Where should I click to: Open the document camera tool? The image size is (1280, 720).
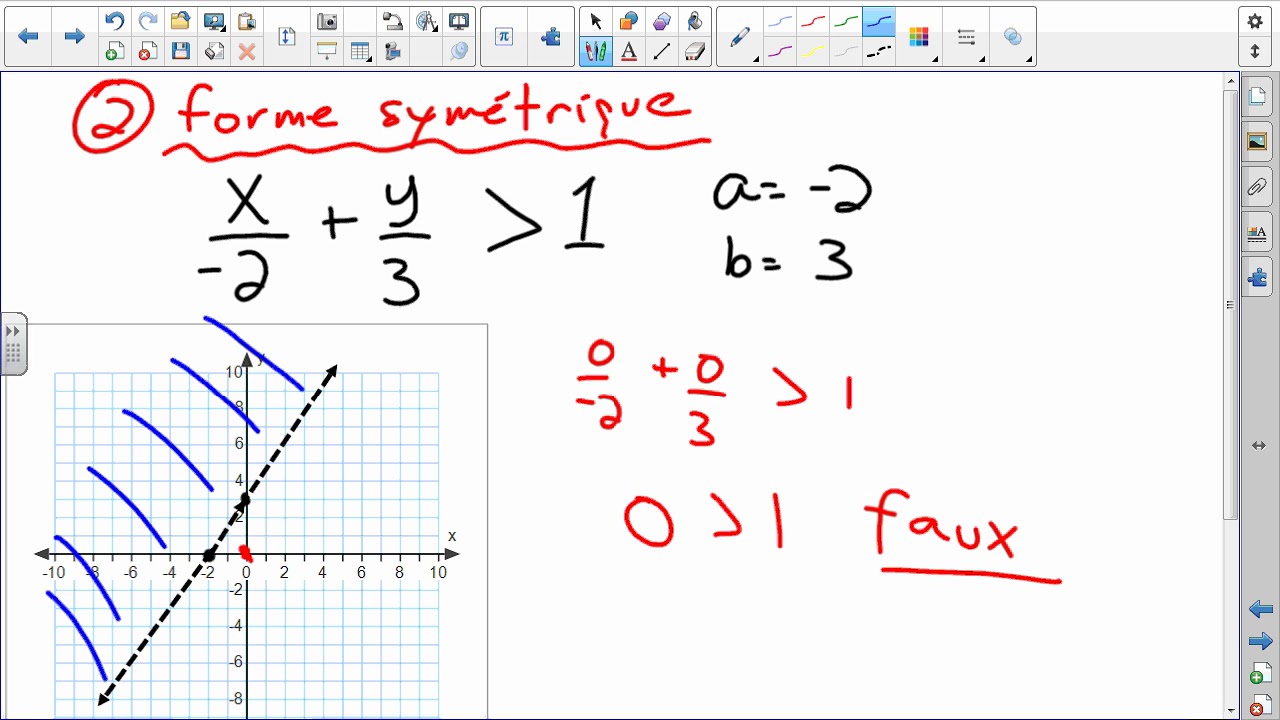[393, 21]
